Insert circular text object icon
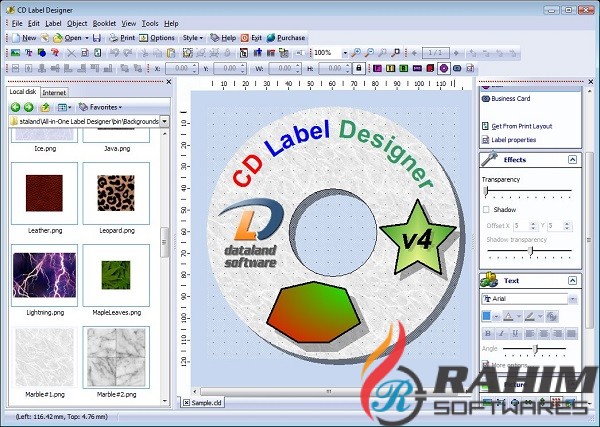 [55, 53]
